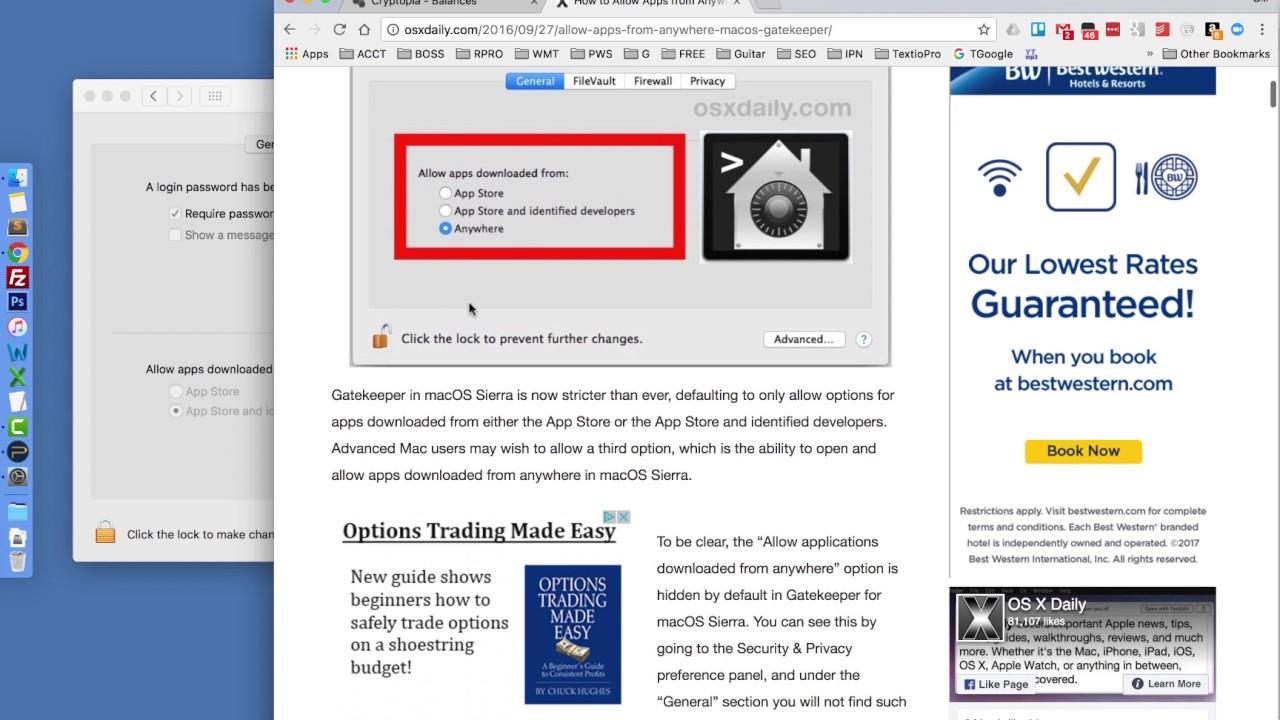Select App Store and identified radio in System Preferences
The height and width of the screenshot is (720, 1280).
[176, 411]
